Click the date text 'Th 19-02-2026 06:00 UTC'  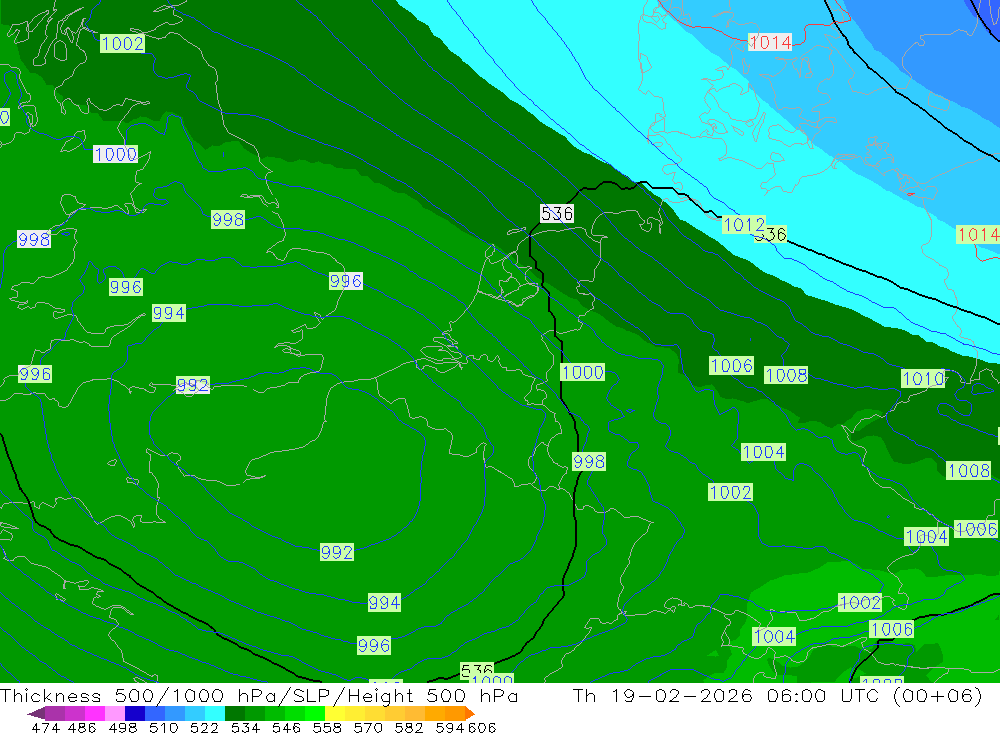(x=725, y=695)
